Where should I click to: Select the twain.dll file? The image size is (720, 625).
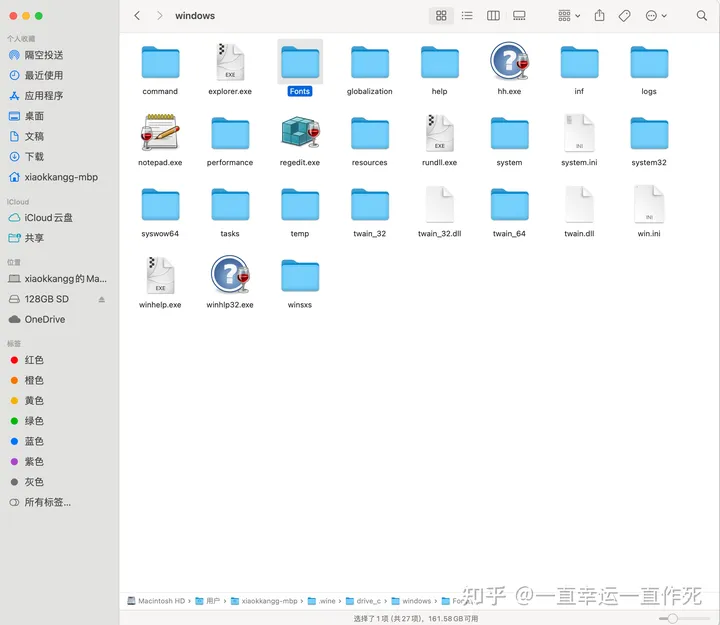[579, 205]
